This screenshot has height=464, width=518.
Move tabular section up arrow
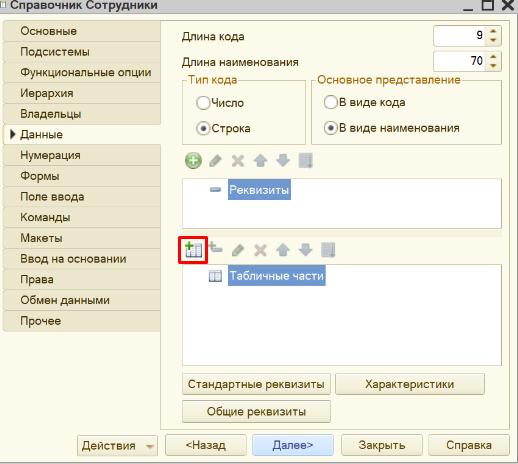click(283, 250)
